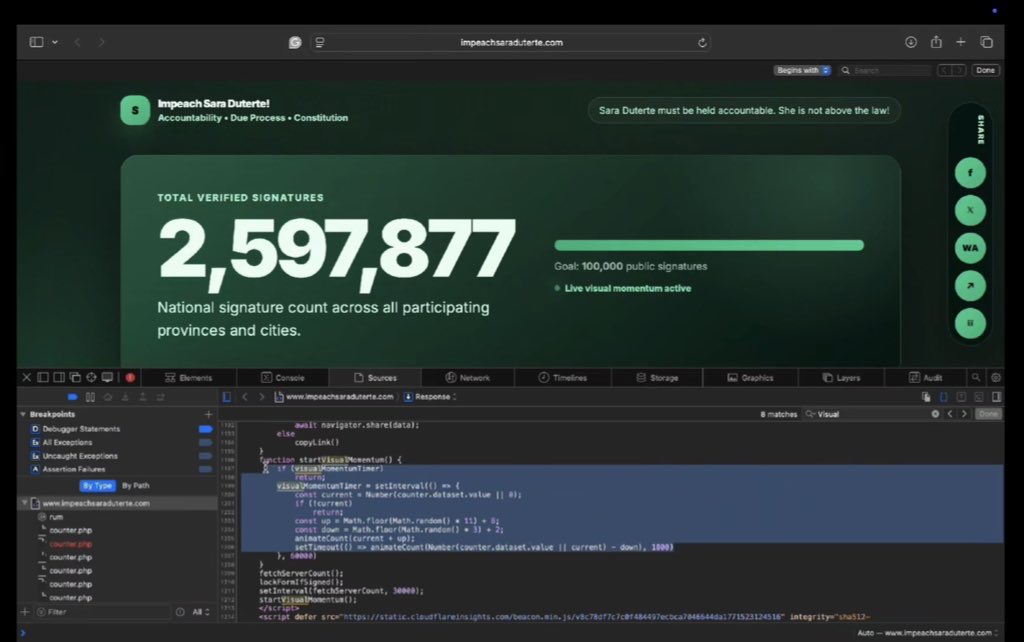
Task: Close the page find bar with Done
Action: click(x=985, y=70)
